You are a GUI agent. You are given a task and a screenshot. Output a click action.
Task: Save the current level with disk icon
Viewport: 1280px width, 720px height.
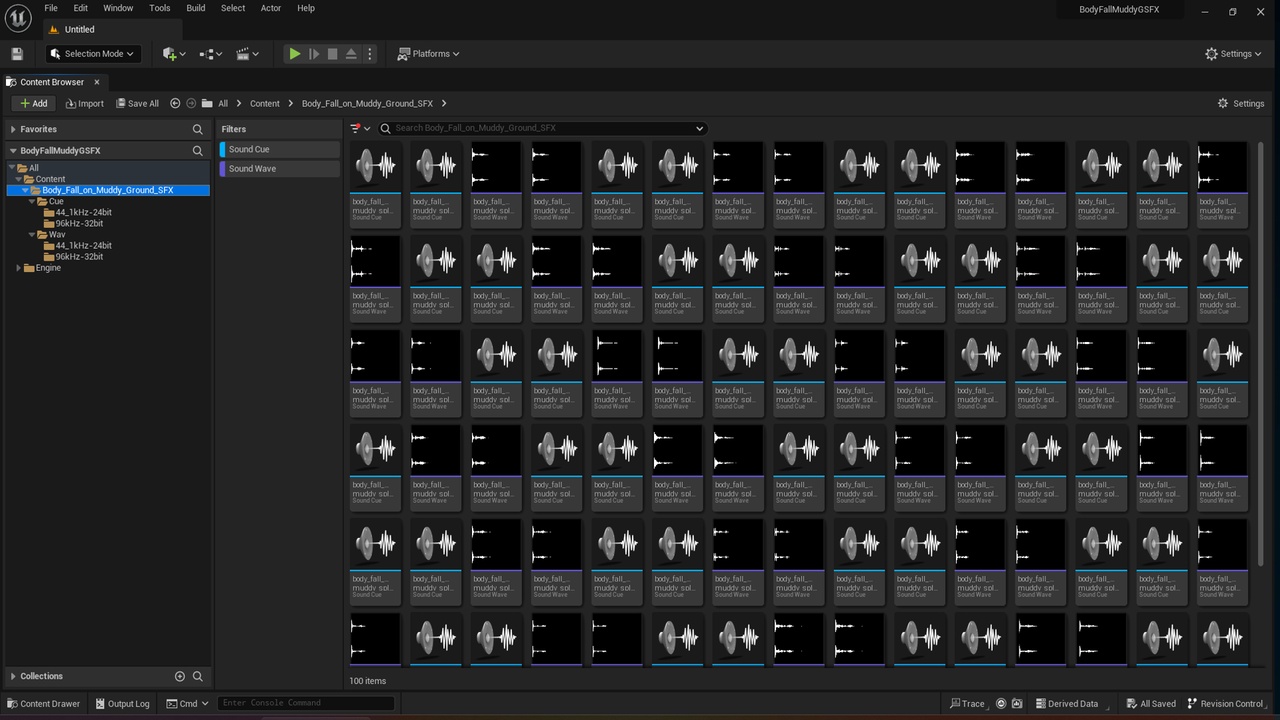17,54
